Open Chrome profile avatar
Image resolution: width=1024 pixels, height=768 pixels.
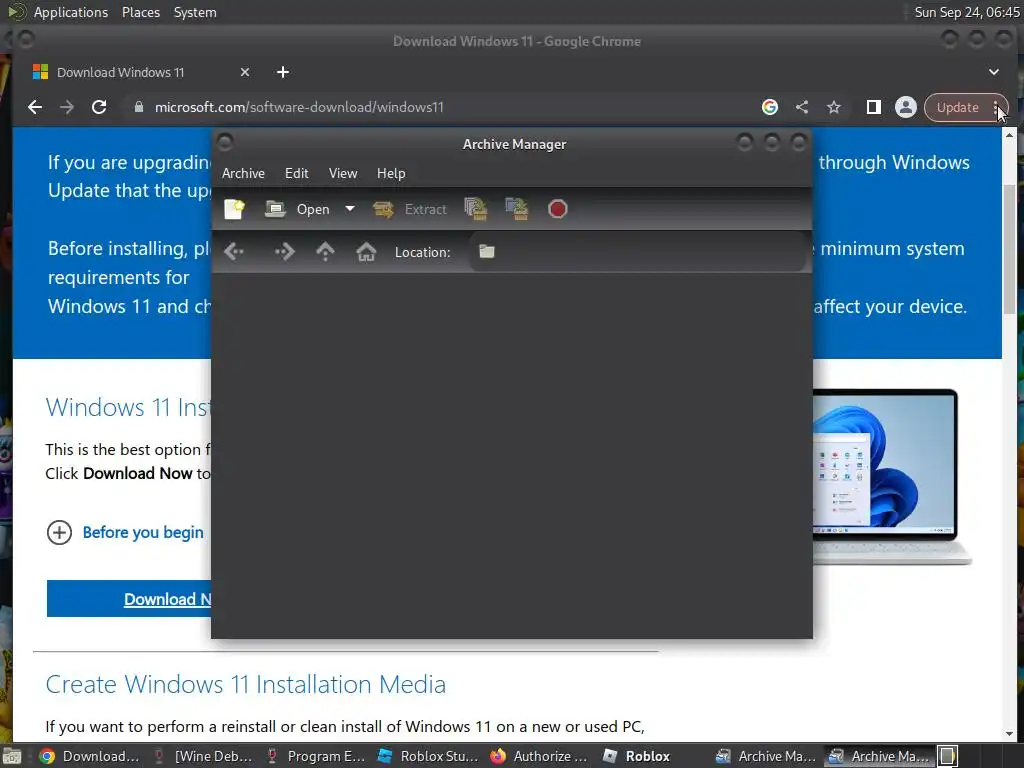click(x=906, y=107)
